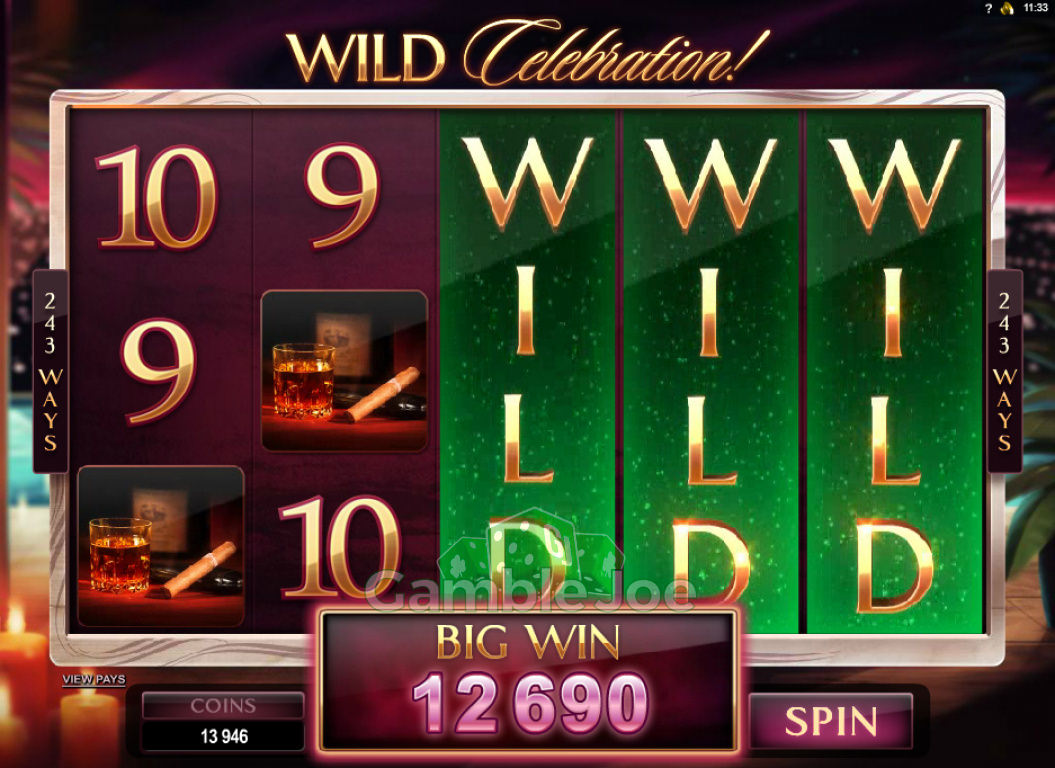Image resolution: width=1055 pixels, height=768 pixels.
Task: Click the BIG WIN 12690 banner
Action: point(528,680)
